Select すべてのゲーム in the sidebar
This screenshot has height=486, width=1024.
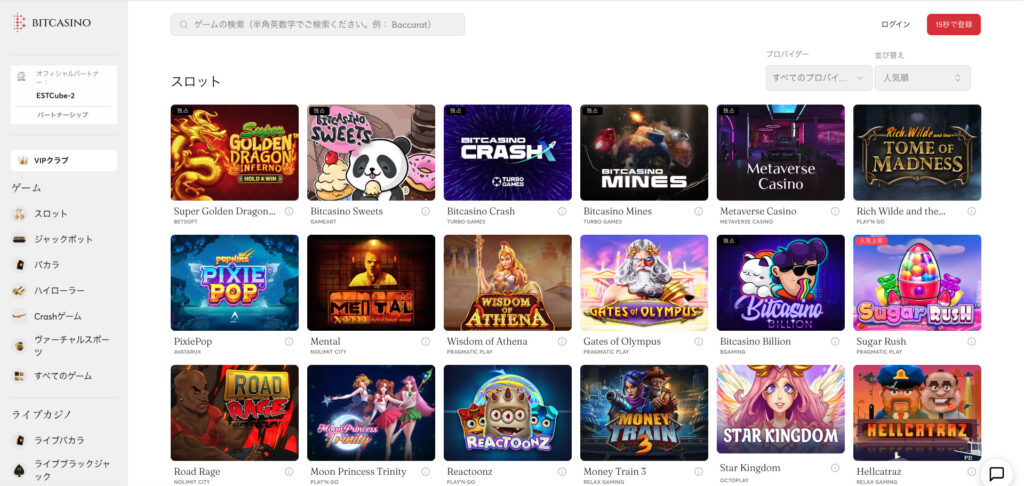tap(63, 376)
